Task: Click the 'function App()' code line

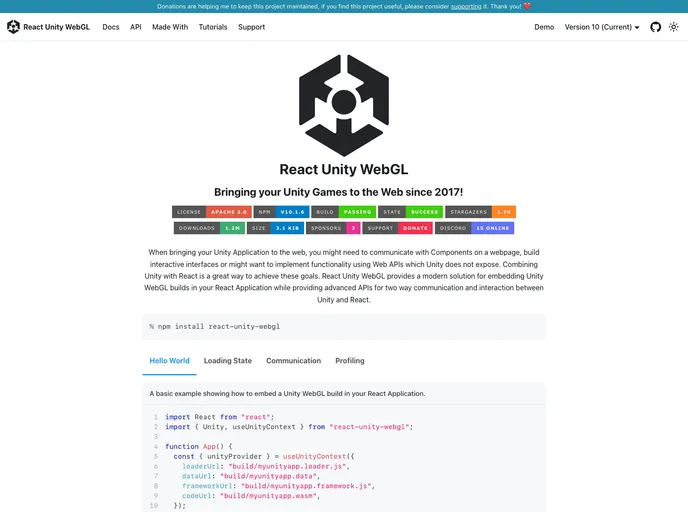Action: click(199, 447)
